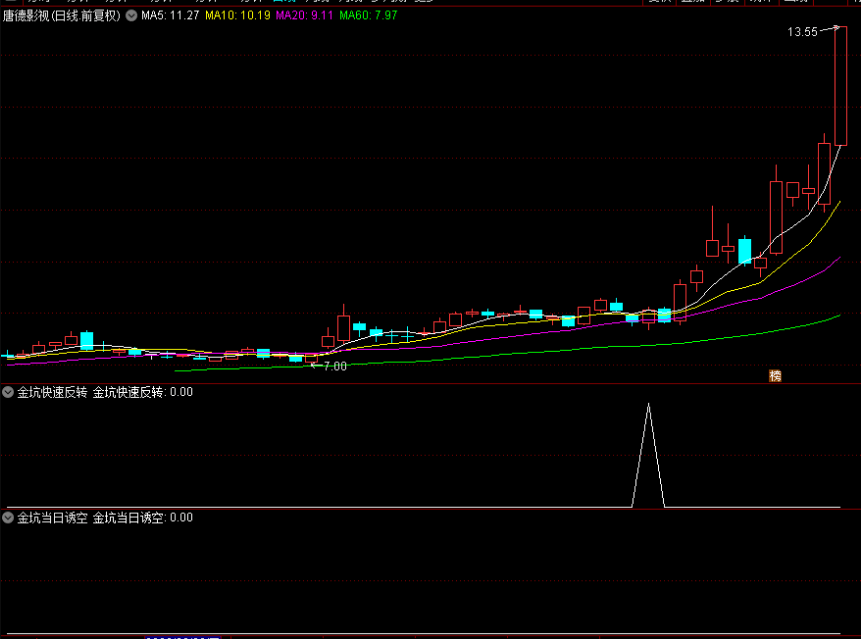Select the magenta MA20: 9.11 label

click(x=304, y=15)
